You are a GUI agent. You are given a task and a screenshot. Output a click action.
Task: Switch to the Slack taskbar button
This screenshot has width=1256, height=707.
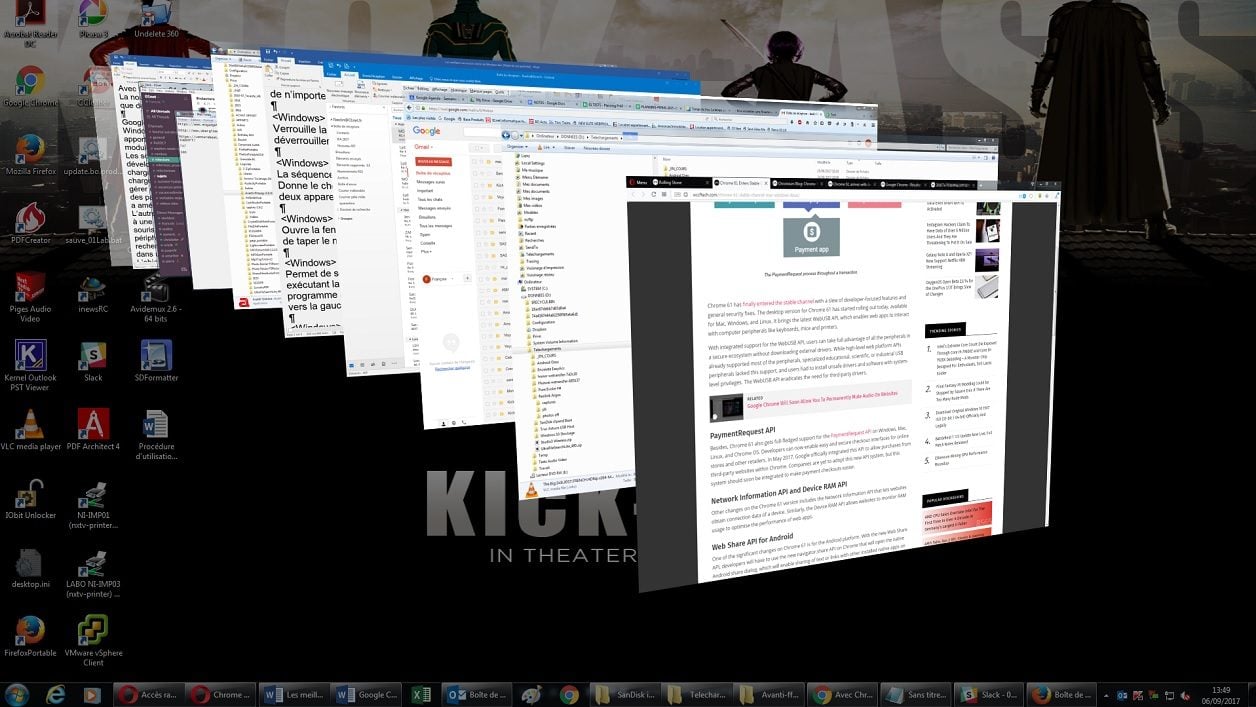coord(990,694)
